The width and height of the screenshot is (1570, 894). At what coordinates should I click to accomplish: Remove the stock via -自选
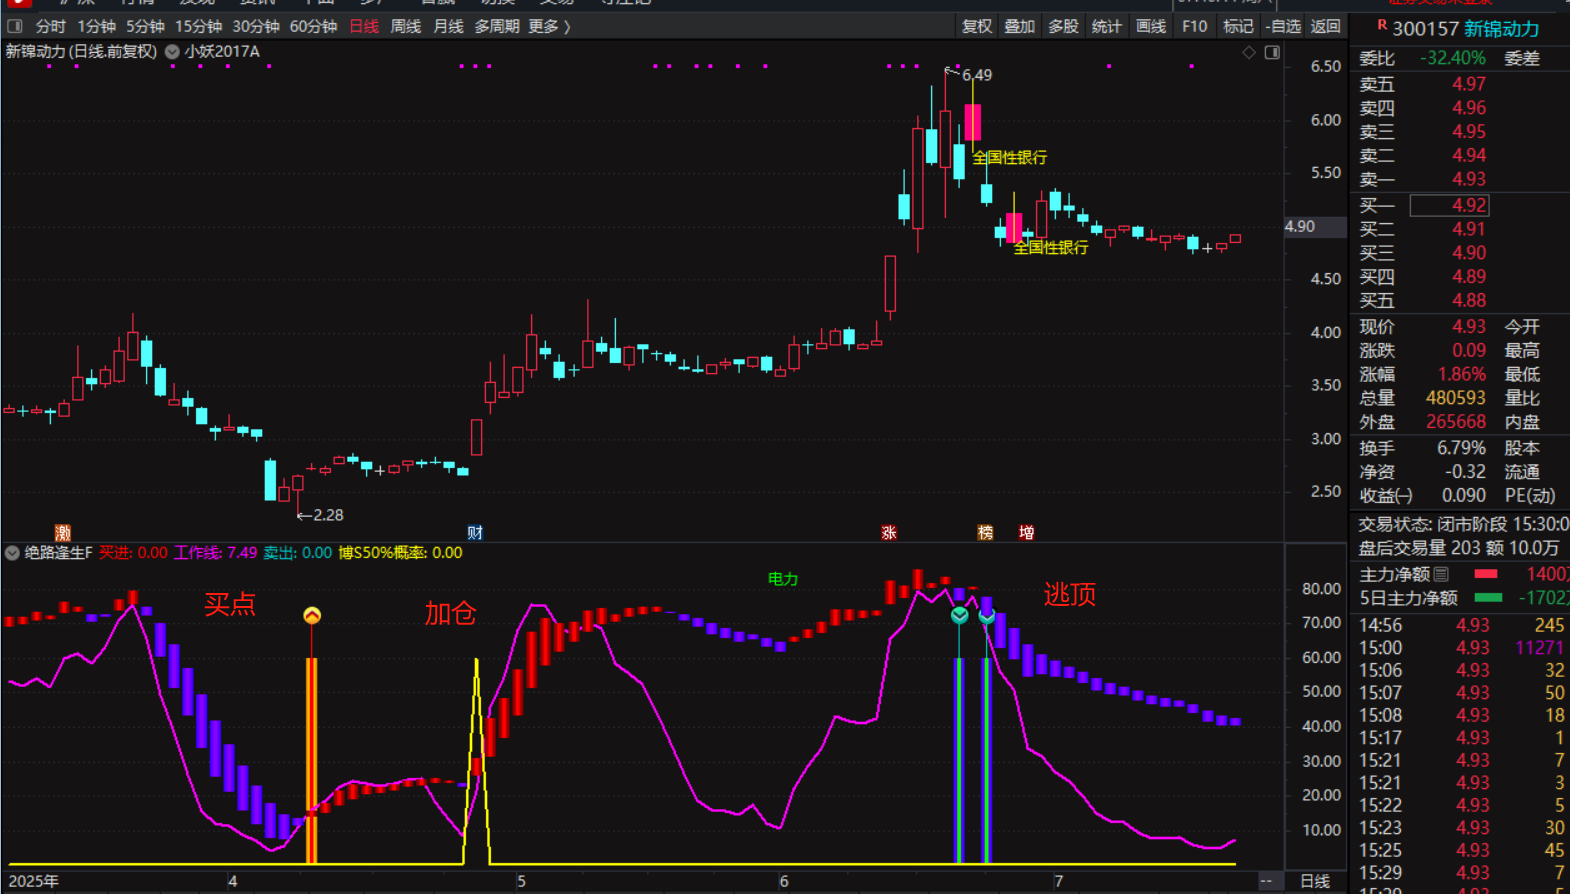coord(1284,26)
